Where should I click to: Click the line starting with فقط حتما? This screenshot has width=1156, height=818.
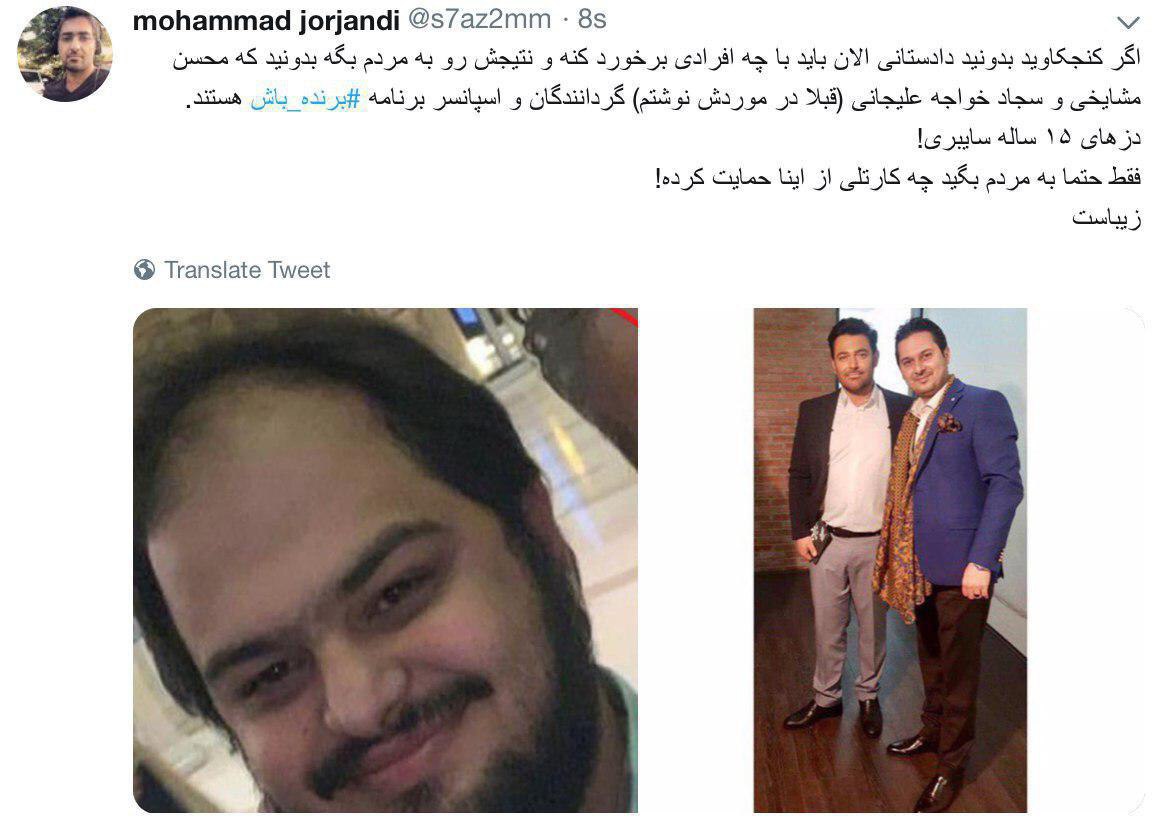pos(899,178)
